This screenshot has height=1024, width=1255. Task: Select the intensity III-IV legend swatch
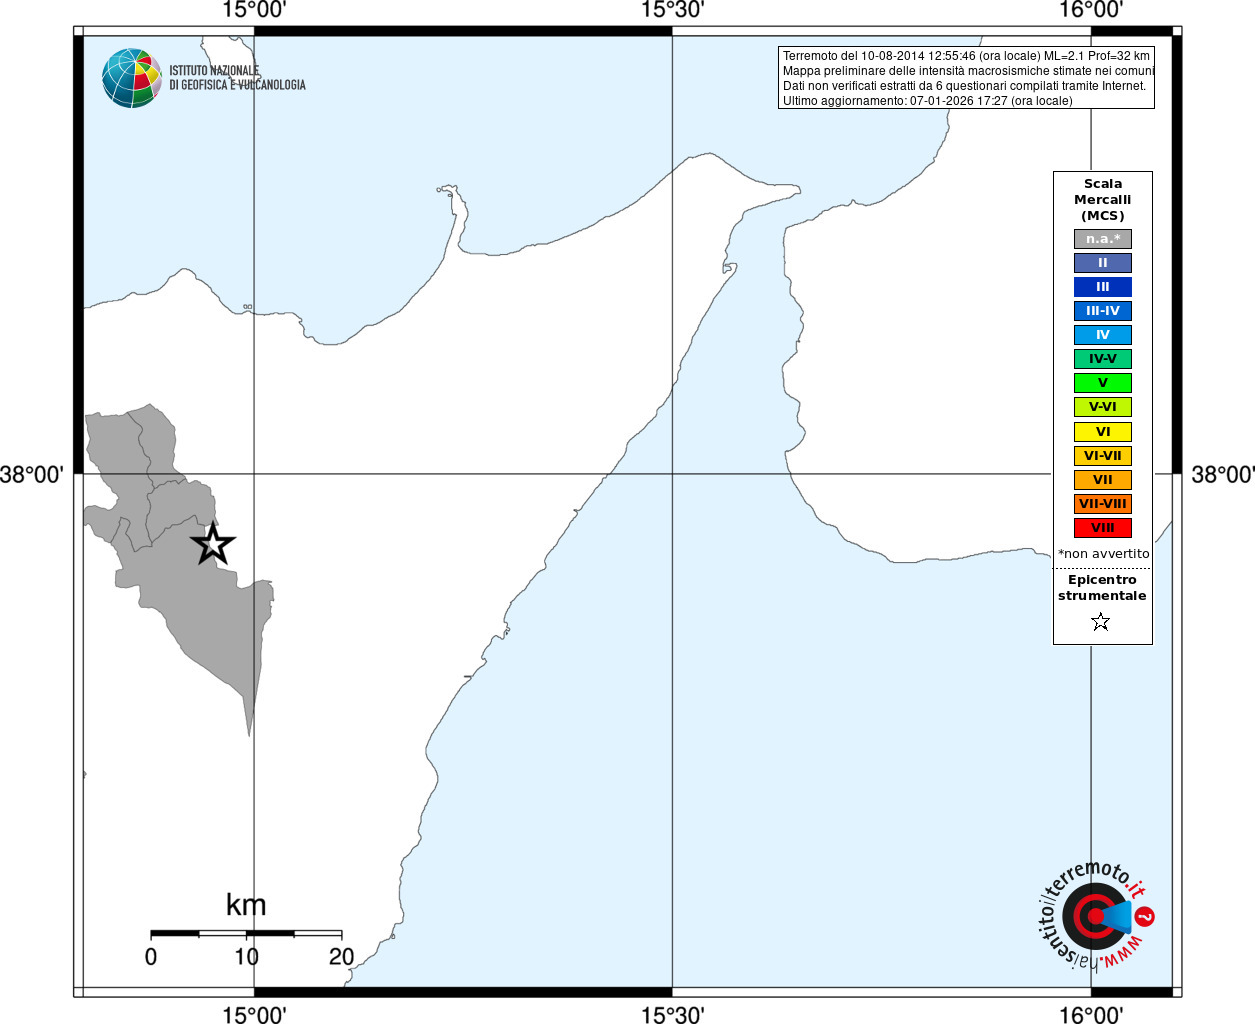click(x=1103, y=311)
